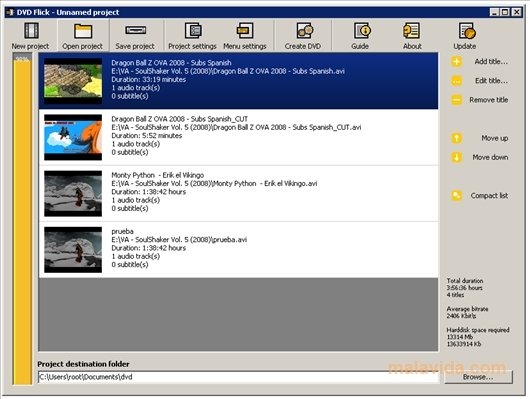Close the DVD Flick window

point(516,13)
